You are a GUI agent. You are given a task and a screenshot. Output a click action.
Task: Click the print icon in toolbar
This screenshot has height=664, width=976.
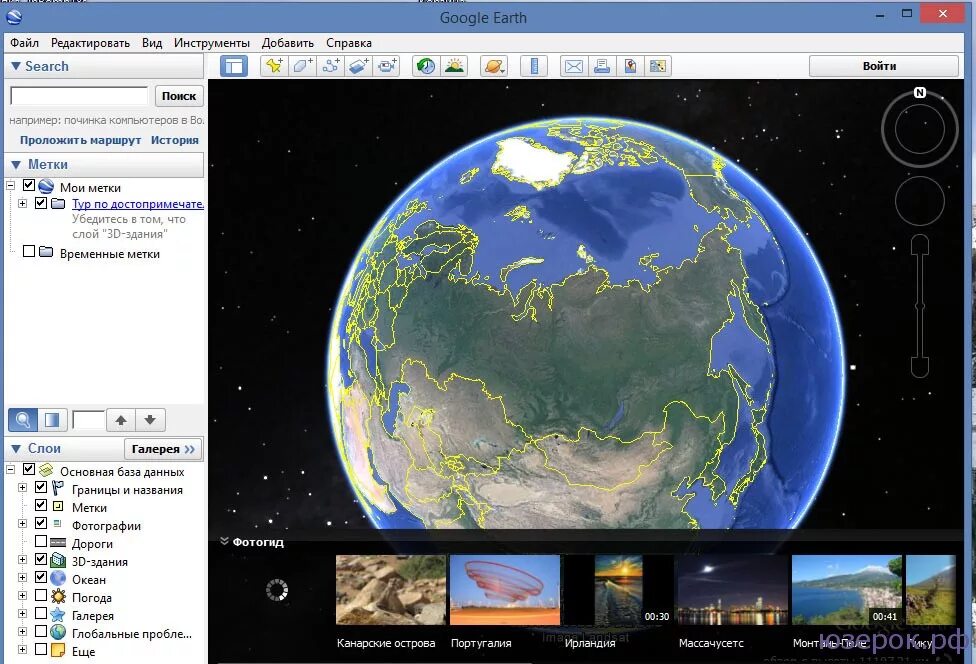(x=602, y=66)
